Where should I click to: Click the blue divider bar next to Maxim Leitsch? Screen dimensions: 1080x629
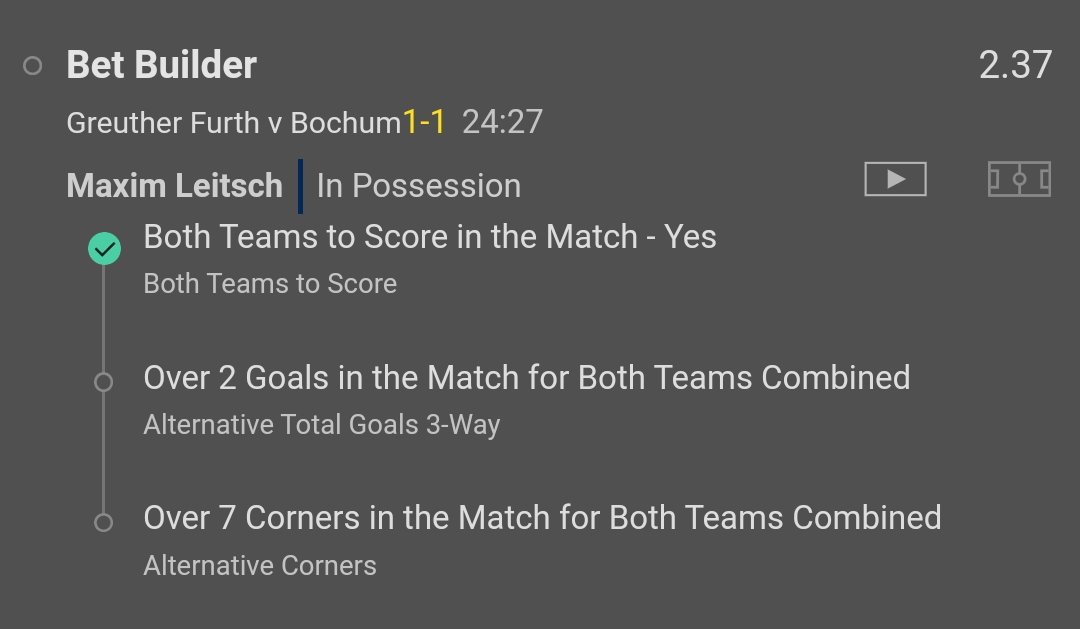pyautogui.click(x=300, y=186)
